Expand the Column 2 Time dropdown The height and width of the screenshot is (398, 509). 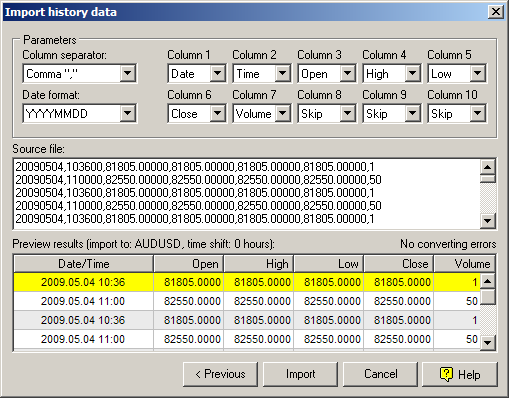point(283,73)
